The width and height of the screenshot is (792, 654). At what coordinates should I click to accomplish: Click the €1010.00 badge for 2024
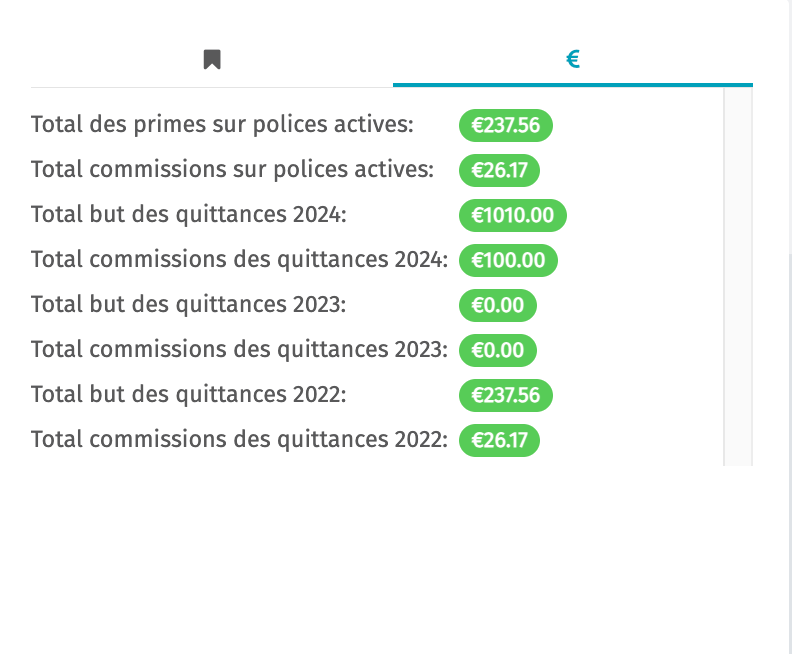click(513, 215)
